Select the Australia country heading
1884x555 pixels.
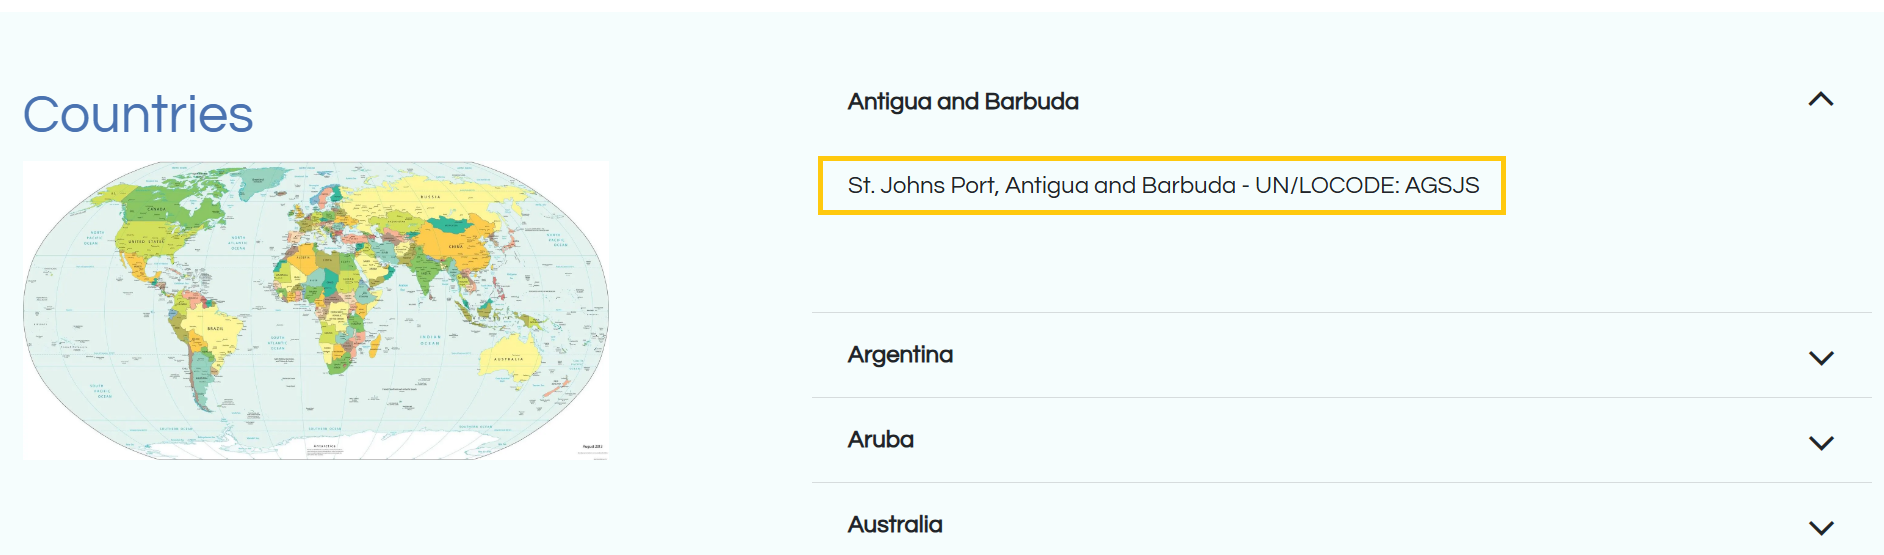[x=895, y=524]
